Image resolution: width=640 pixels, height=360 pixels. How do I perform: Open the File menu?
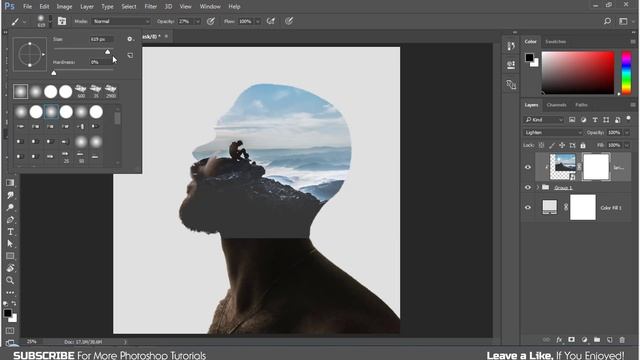(x=27, y=7)
